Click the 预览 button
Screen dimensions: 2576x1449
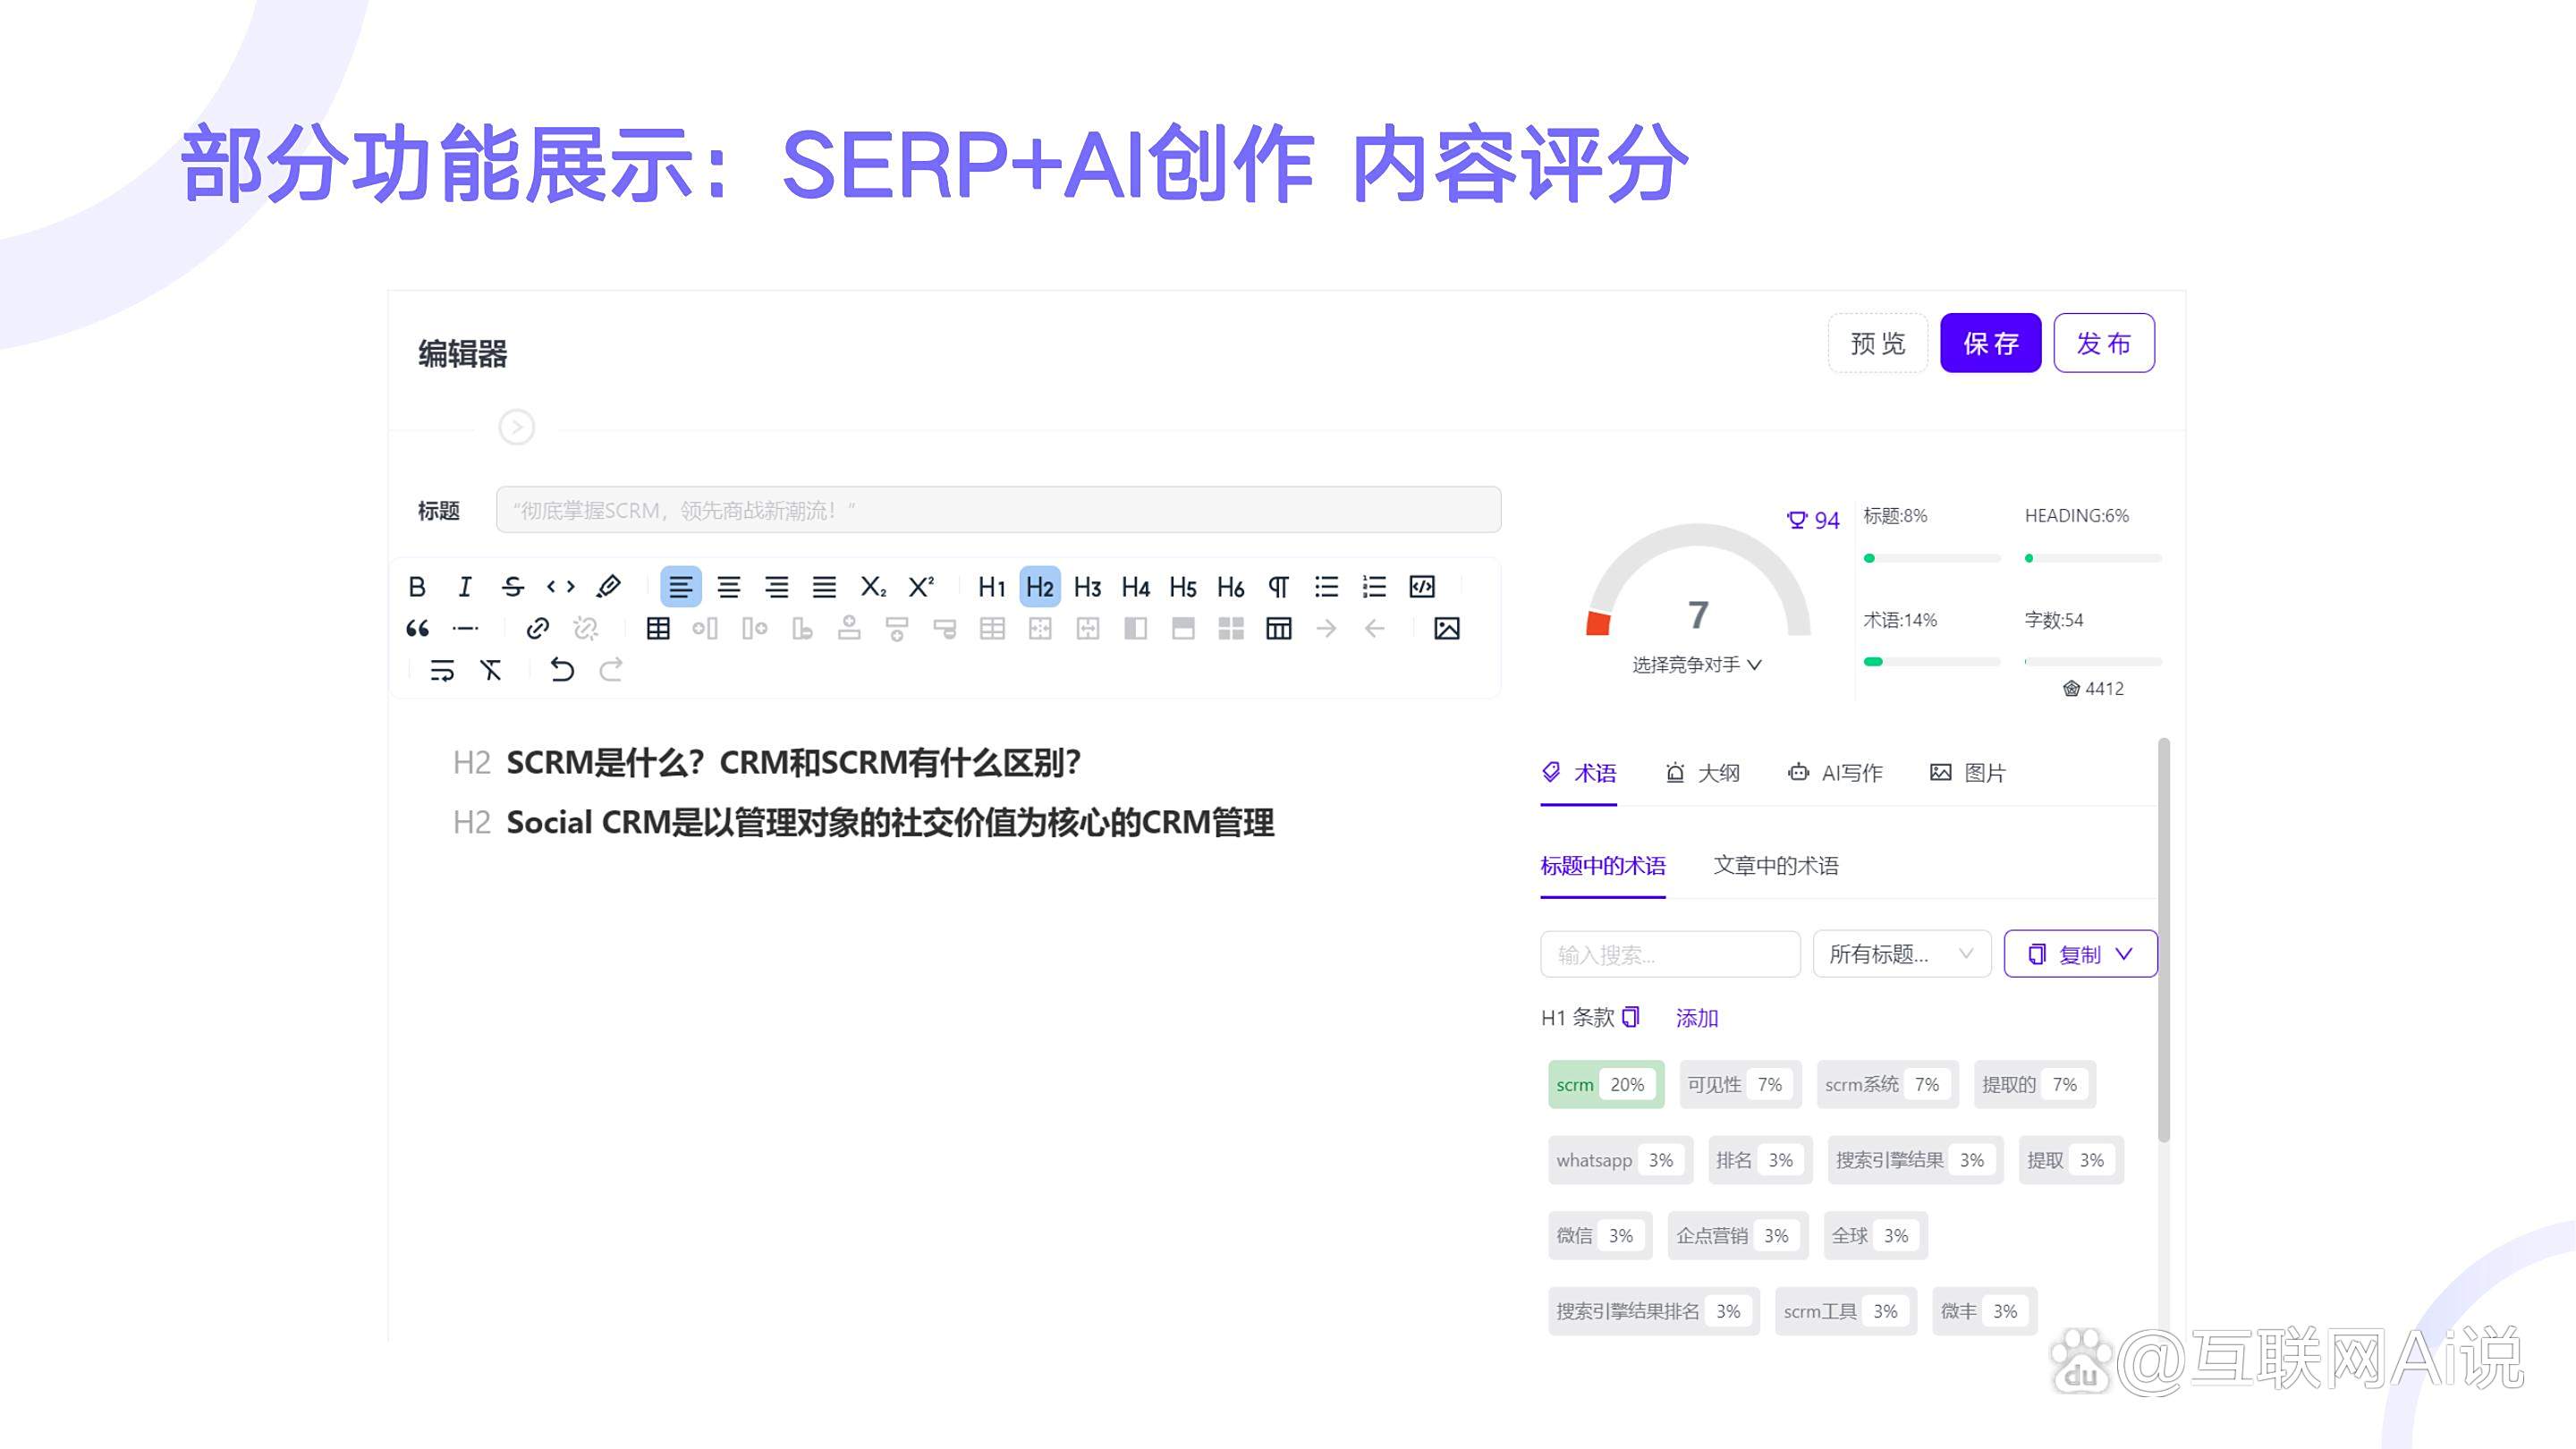coord(1878,343)
